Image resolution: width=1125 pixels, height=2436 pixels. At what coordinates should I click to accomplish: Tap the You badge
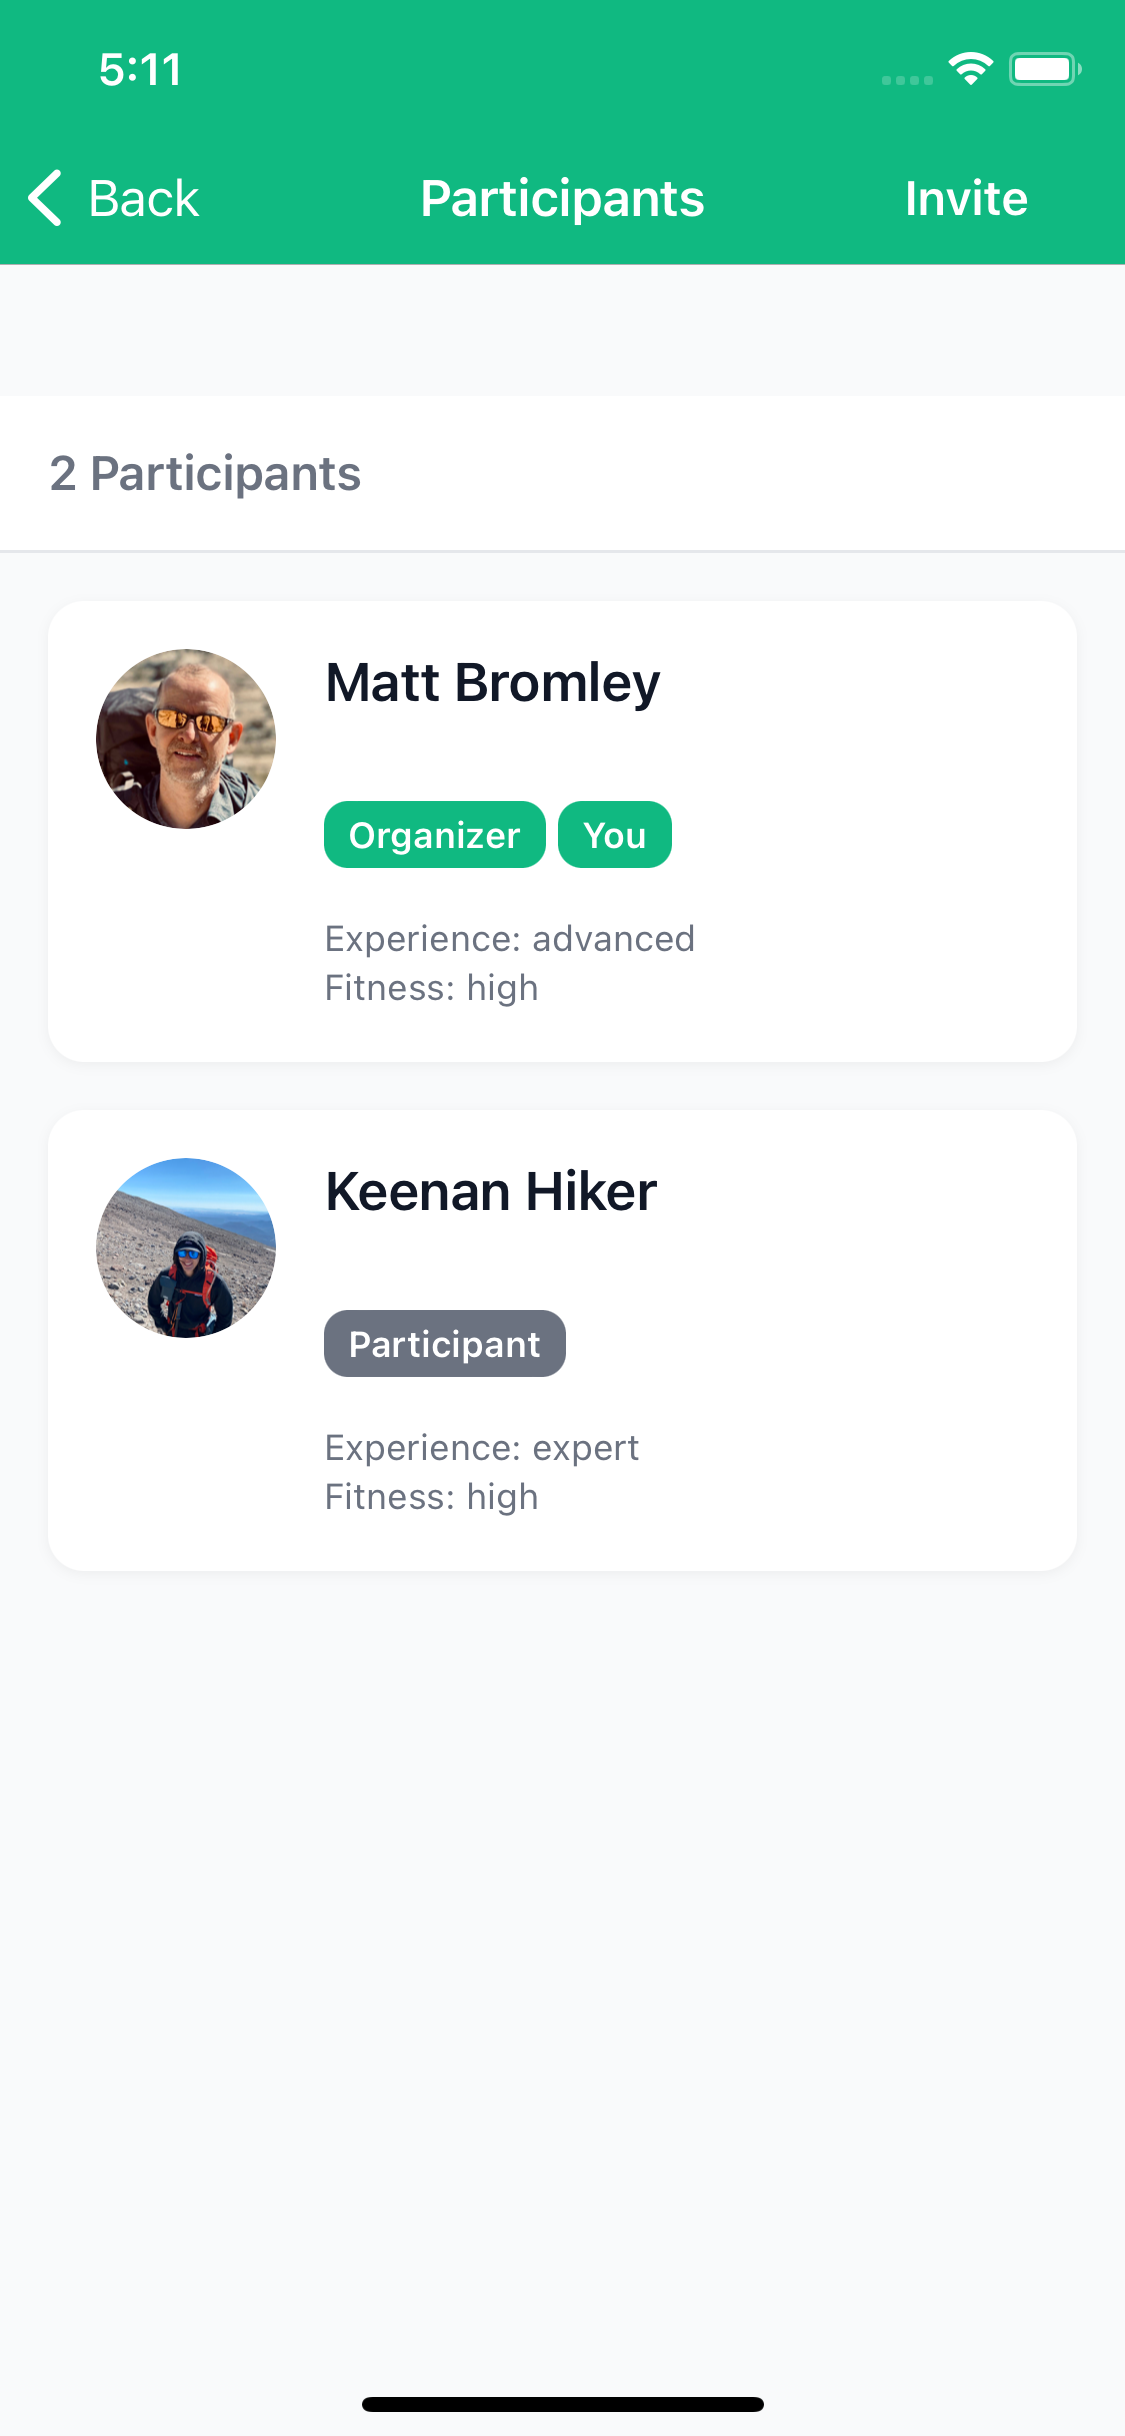(x=614, y=835)
